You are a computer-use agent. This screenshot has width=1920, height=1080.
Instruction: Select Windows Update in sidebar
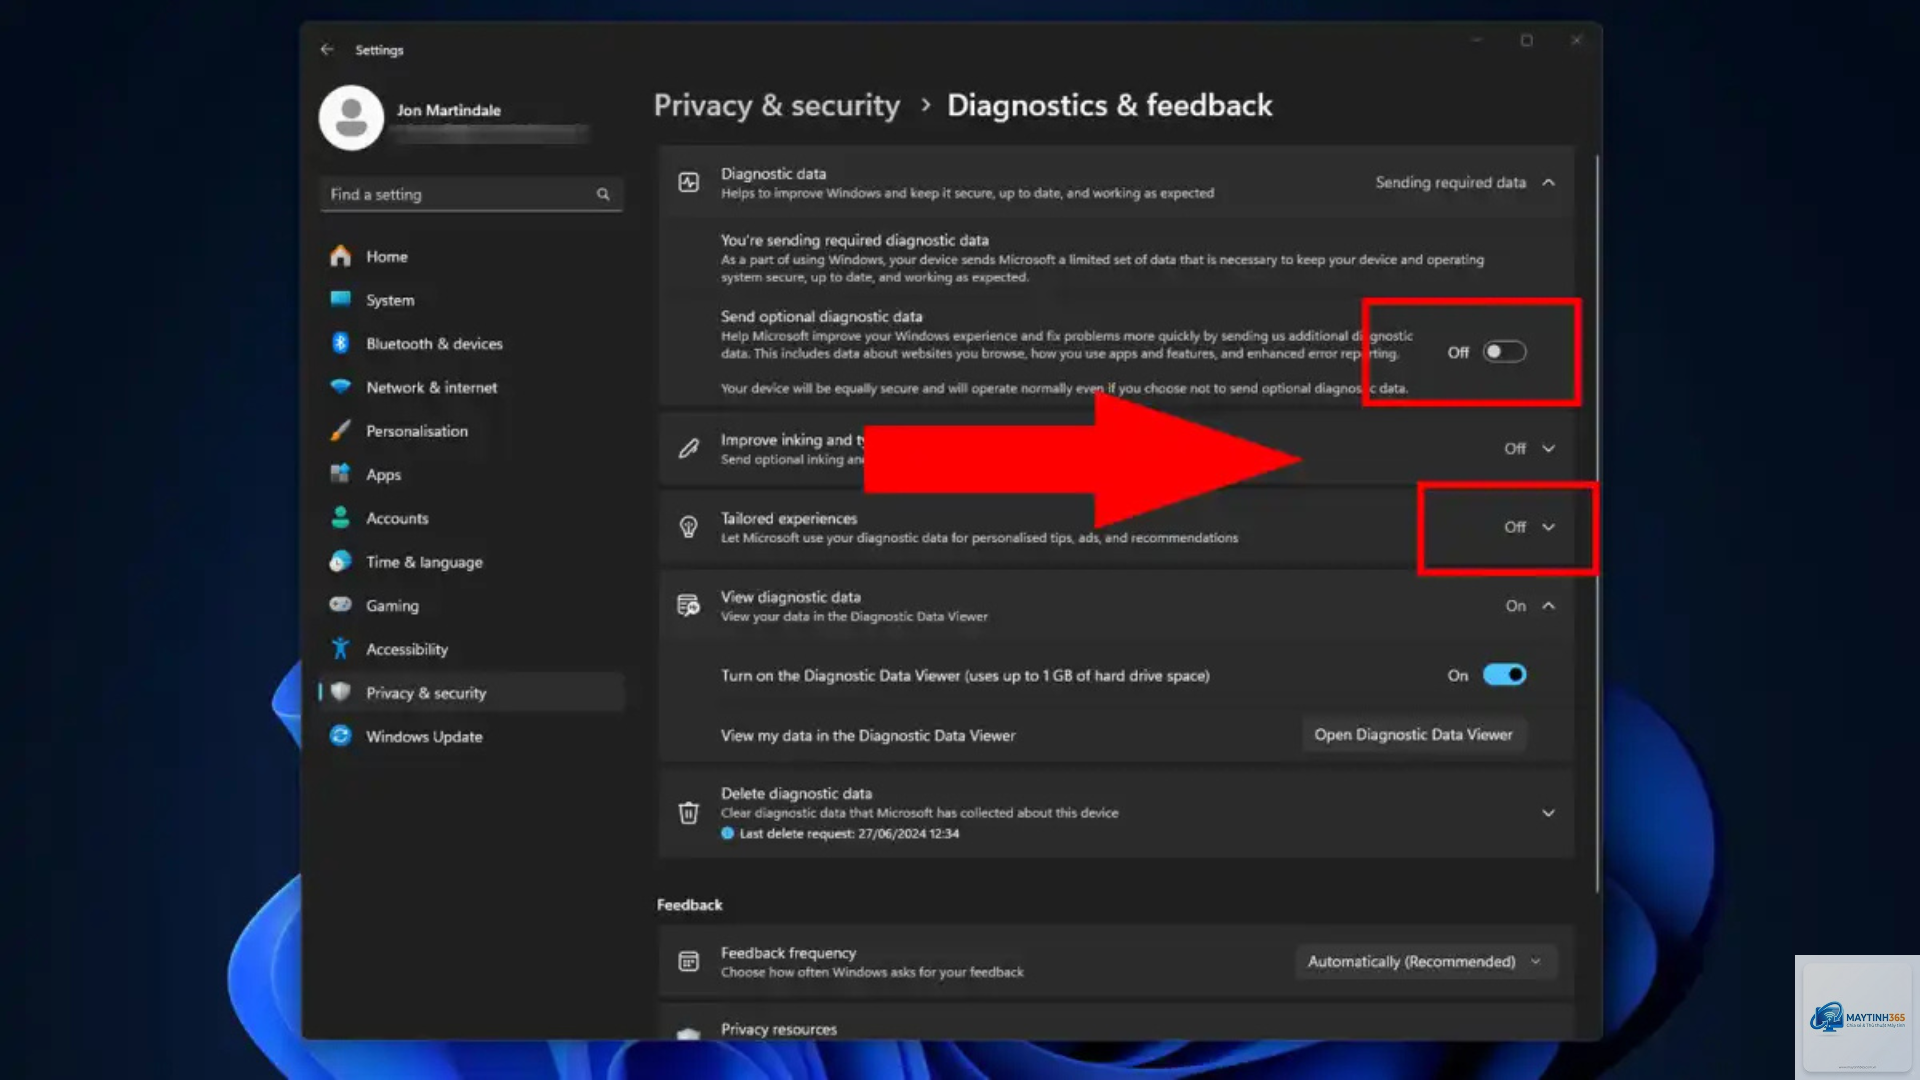[472, 736]
